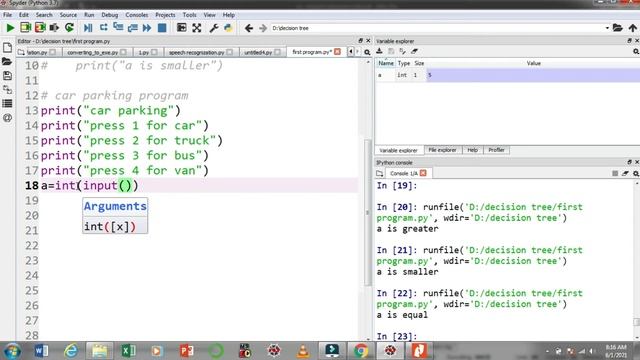
Task: Open VLC media player from the taskbar
Action: click(x=303, y=351)
